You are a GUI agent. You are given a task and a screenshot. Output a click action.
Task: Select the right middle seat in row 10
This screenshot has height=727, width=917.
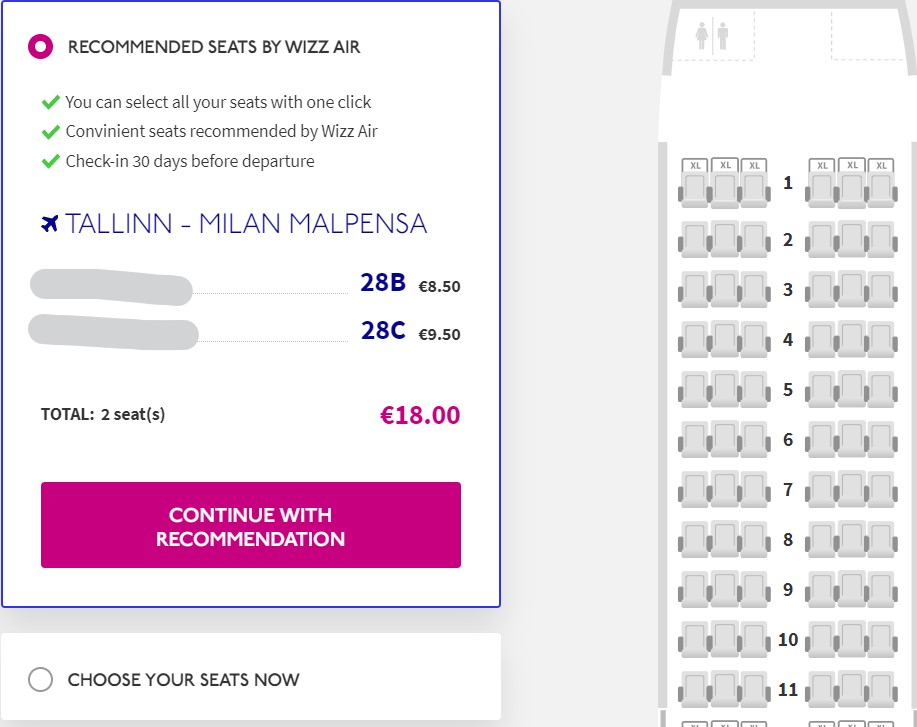851,638
